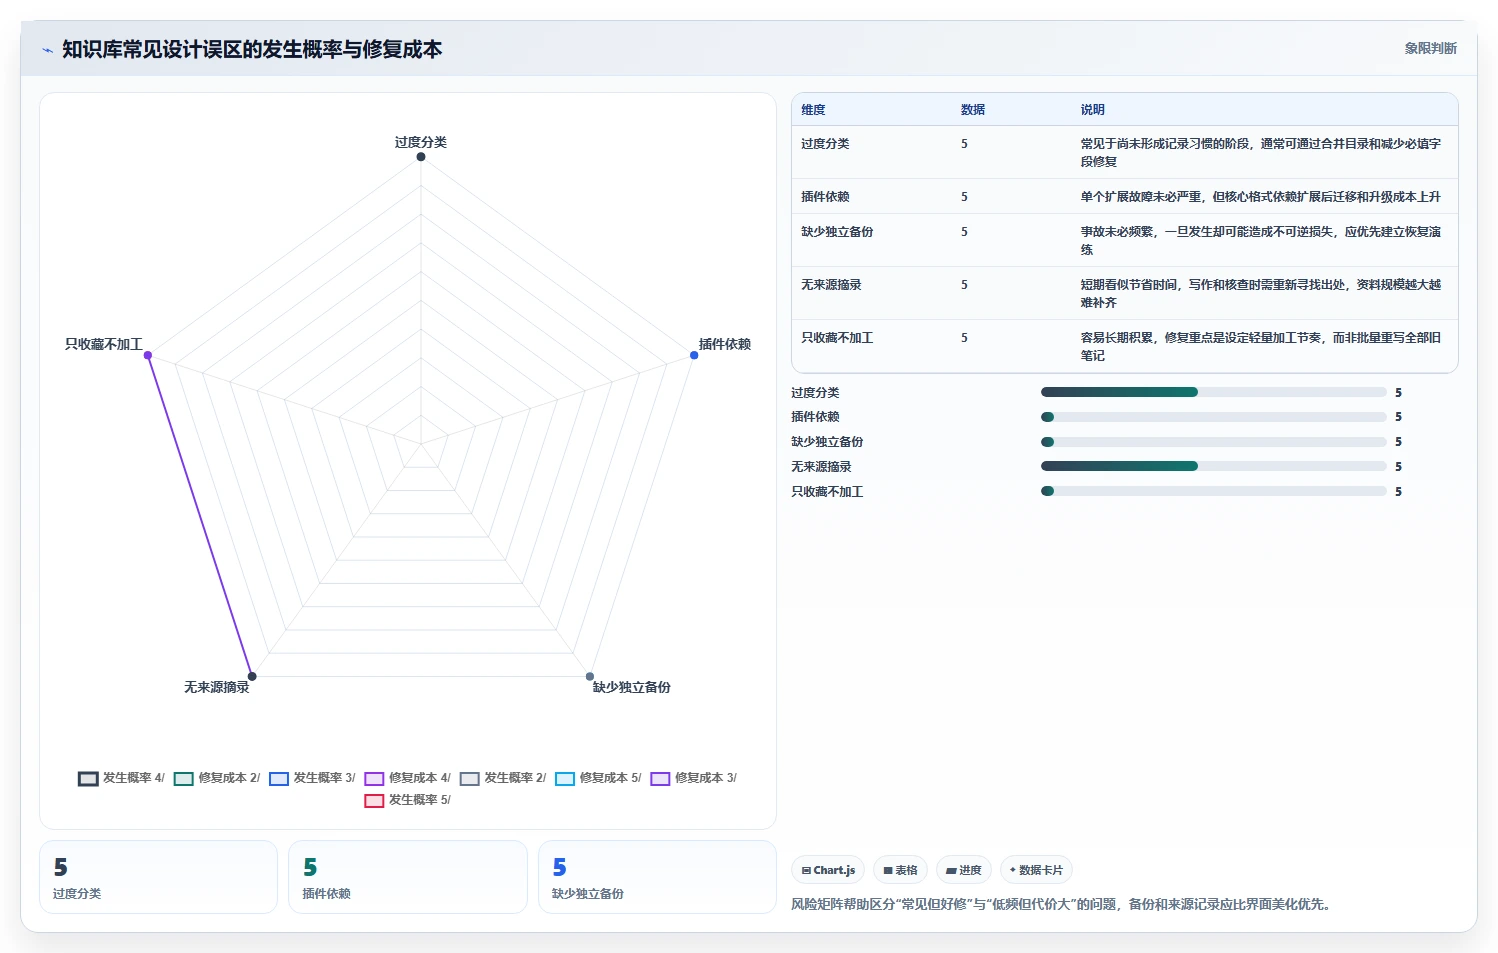Click the 维度 column header
Viewport: 1498px width, 953px height.
click(x=813, y=110)
